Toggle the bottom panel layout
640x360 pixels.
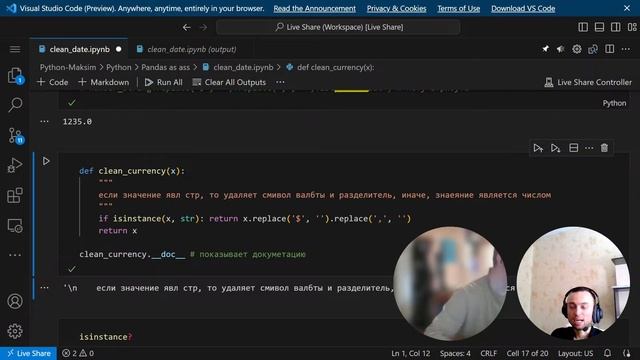coord(599,27)
